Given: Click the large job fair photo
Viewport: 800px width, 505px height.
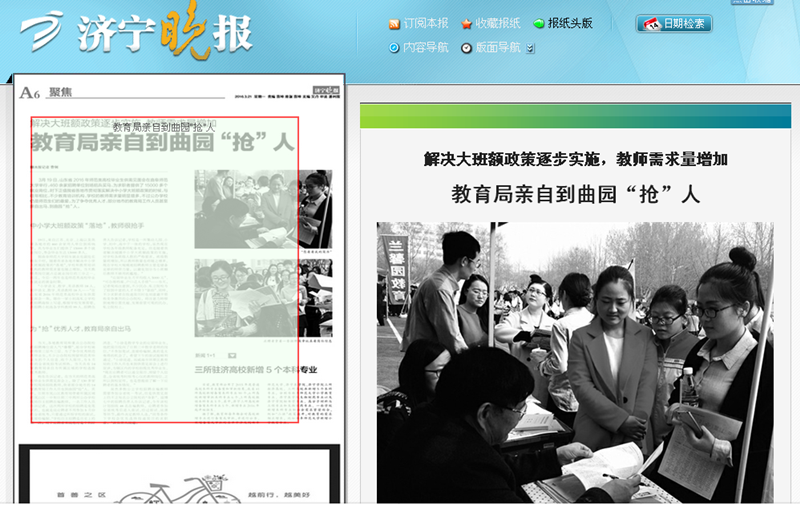Looking at the screenshot, I should tap(574, 362).
